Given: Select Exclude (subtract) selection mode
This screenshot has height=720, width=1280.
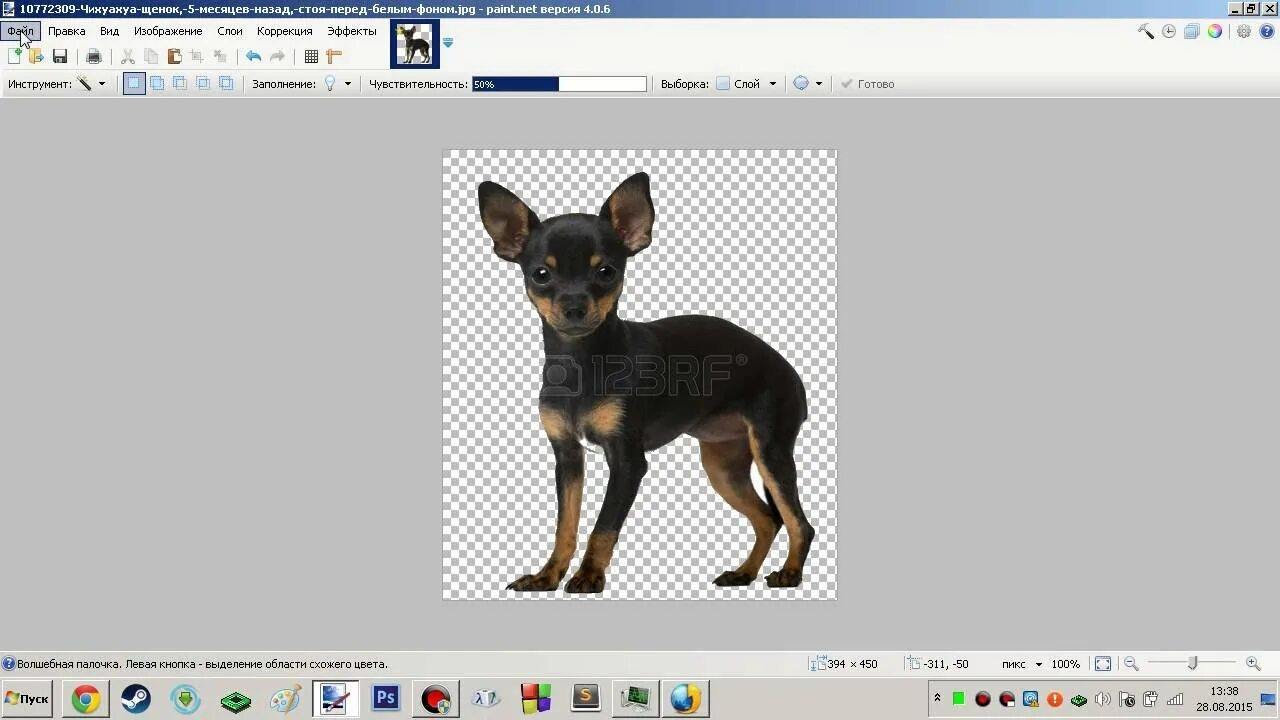Looking at the screenshot, I should click(x=180, y=84).
